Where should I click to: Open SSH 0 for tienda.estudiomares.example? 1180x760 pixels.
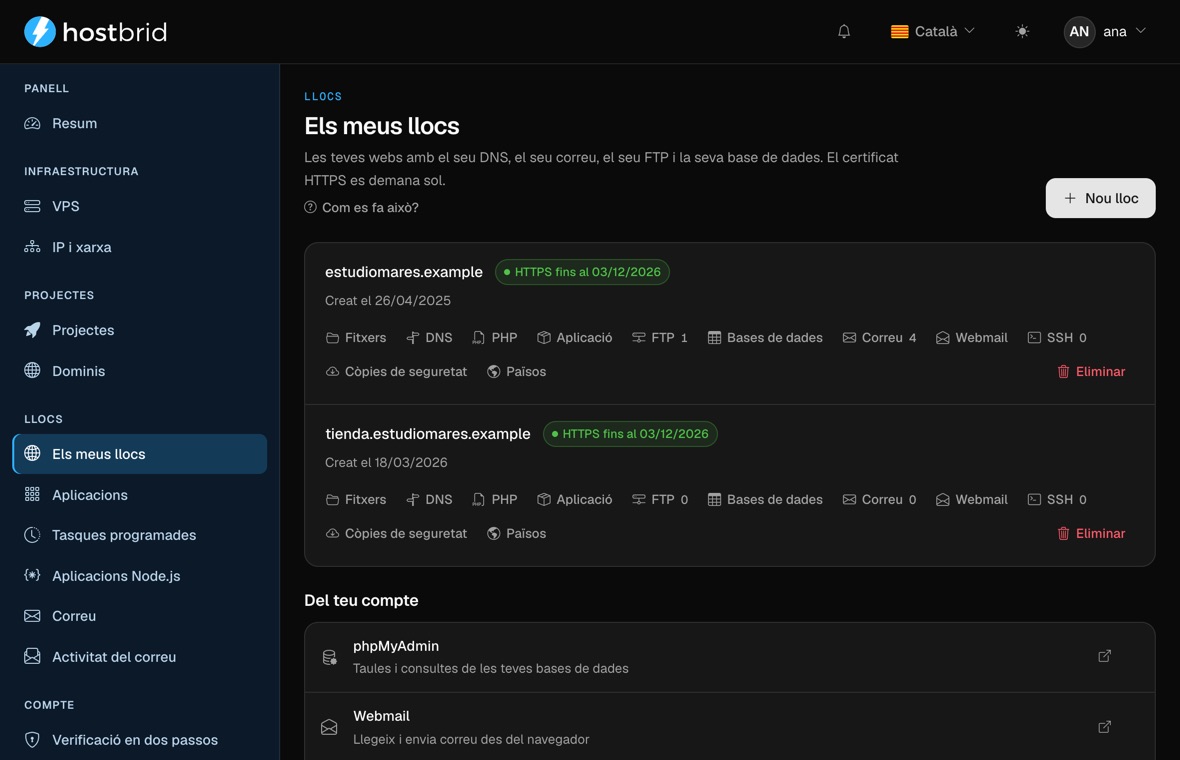pos(1057,500)
